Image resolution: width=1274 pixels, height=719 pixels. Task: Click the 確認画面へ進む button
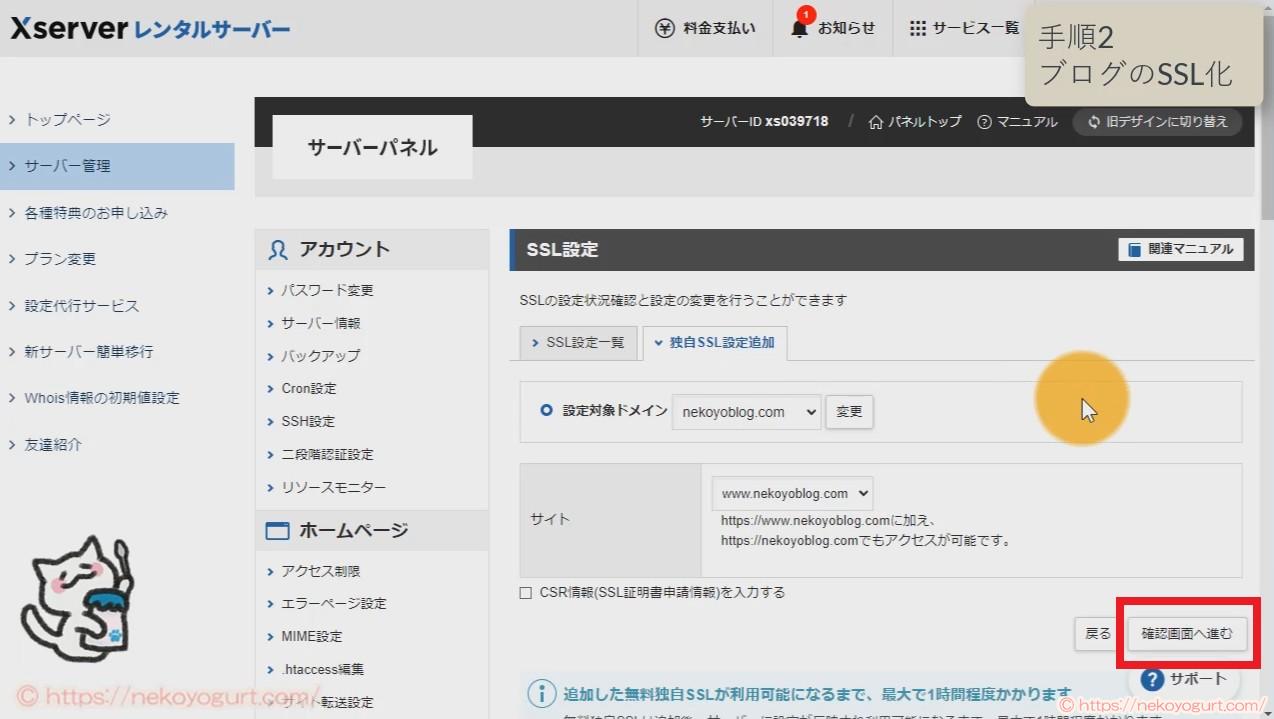coord(1186,633)
